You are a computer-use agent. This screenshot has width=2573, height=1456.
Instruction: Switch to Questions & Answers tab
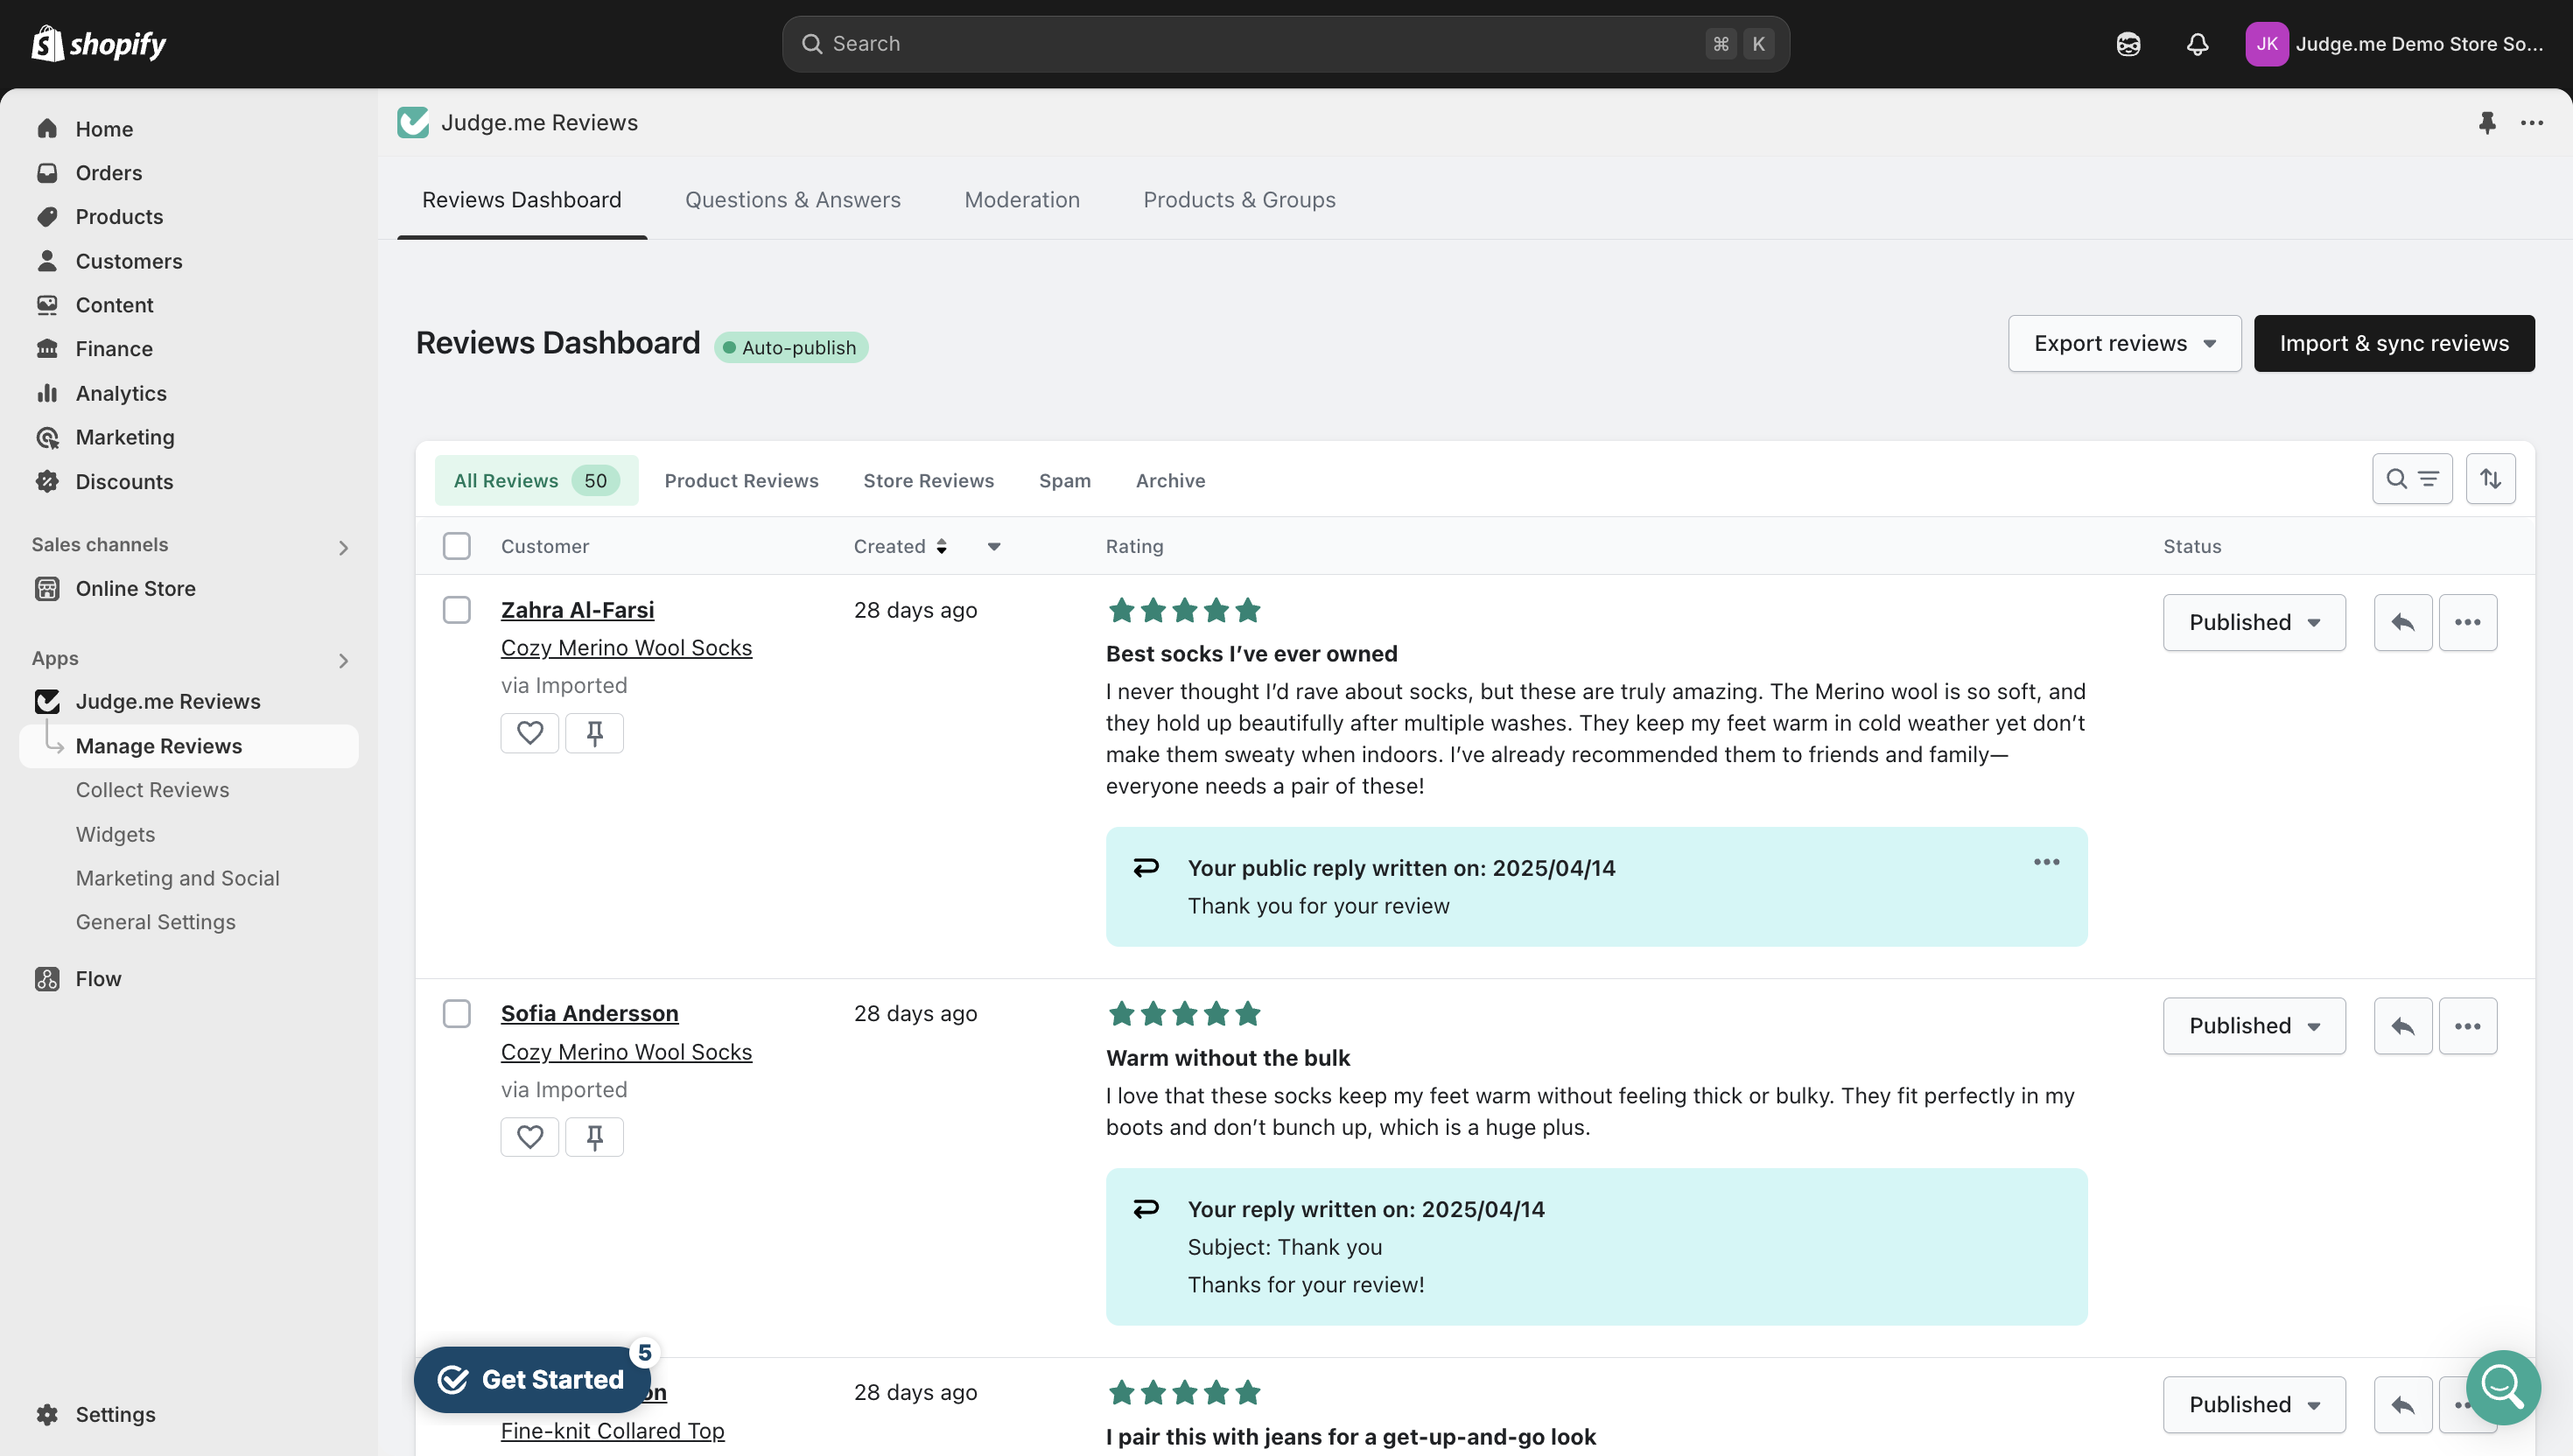pos(792,200)
